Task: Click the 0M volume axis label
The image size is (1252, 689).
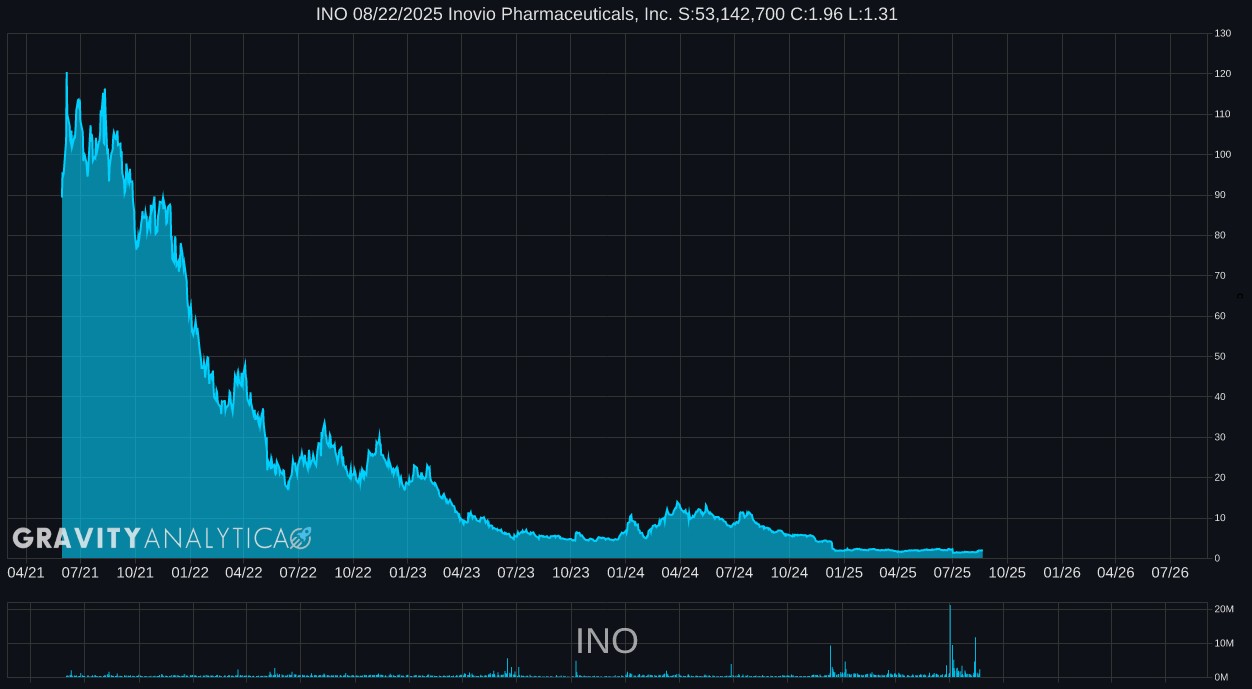Action: coord(1221,678)
